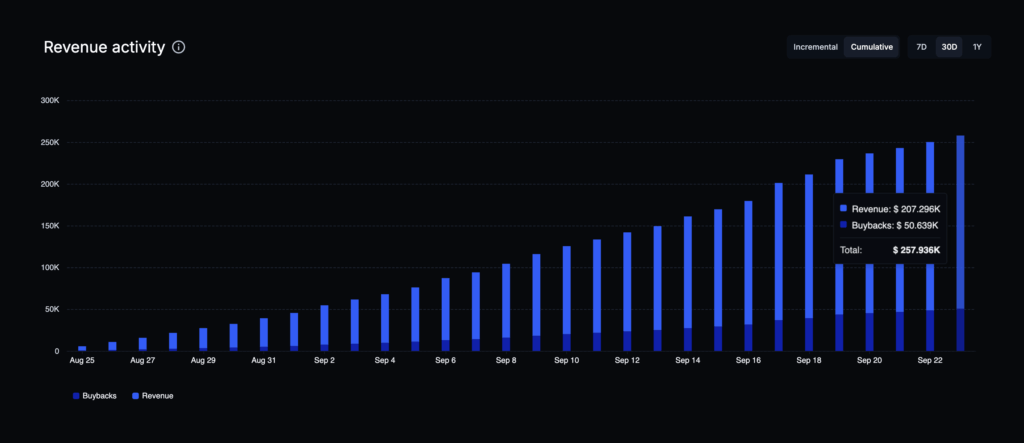Click the blue Revenue swatch in the tooltip

click(x=844, y=208)
